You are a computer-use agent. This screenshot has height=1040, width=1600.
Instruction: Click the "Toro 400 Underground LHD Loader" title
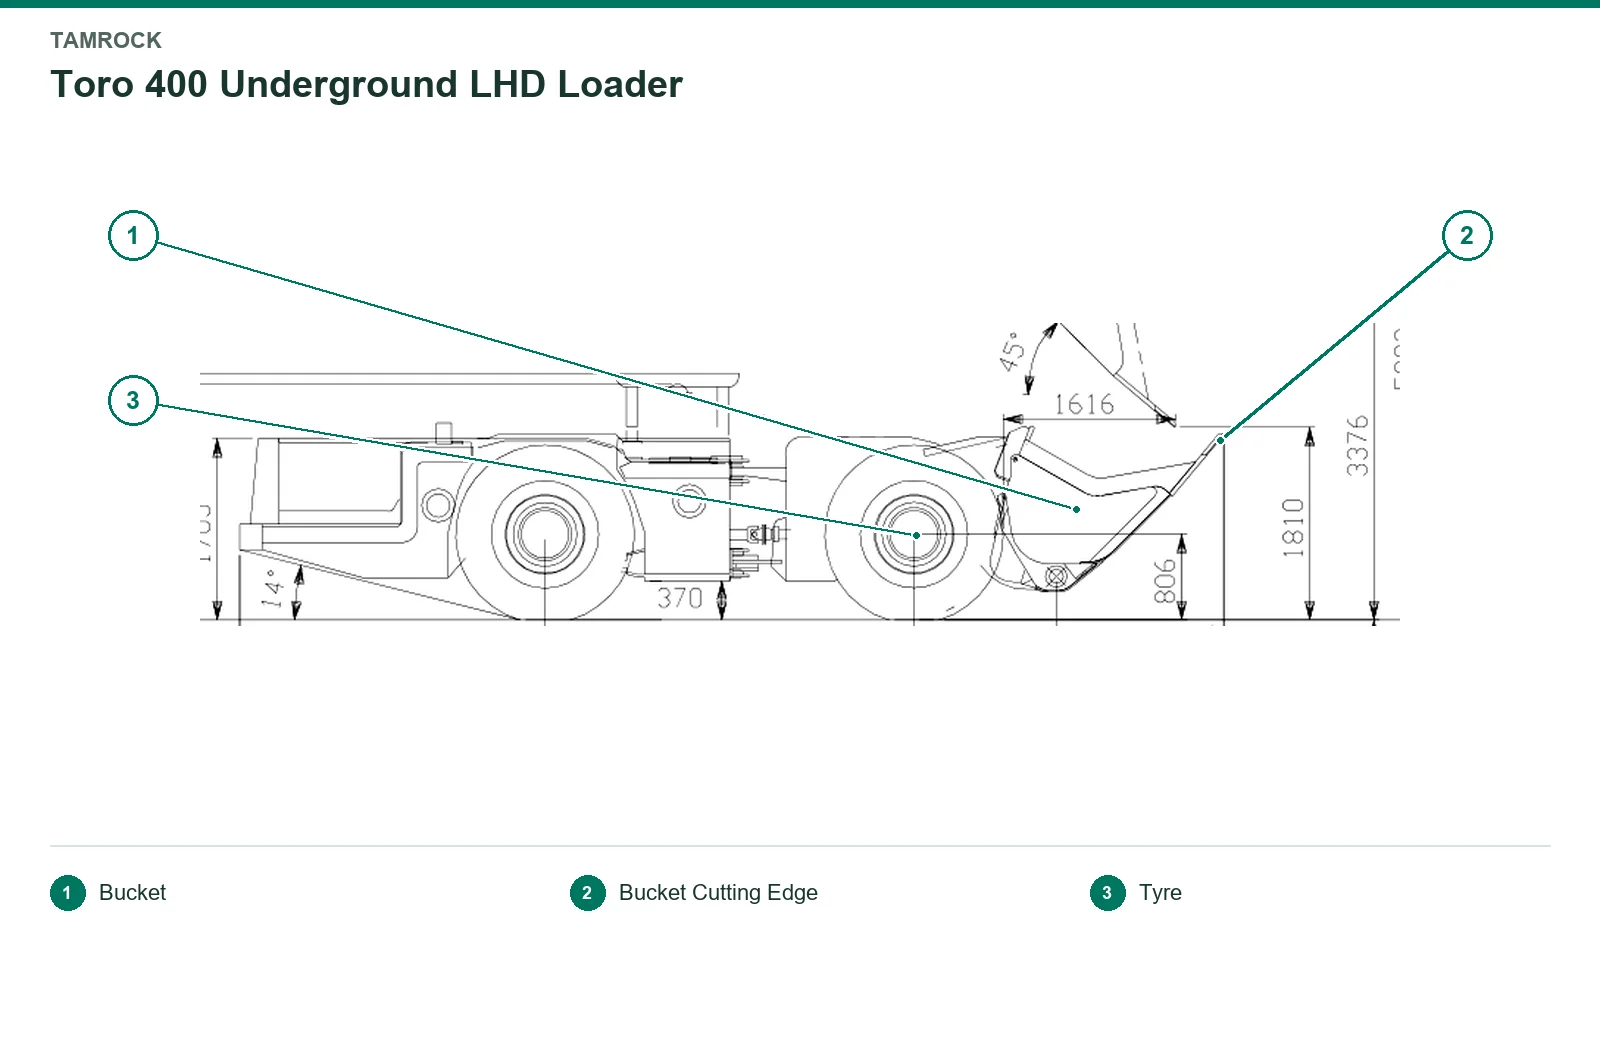tap(366, 85)
